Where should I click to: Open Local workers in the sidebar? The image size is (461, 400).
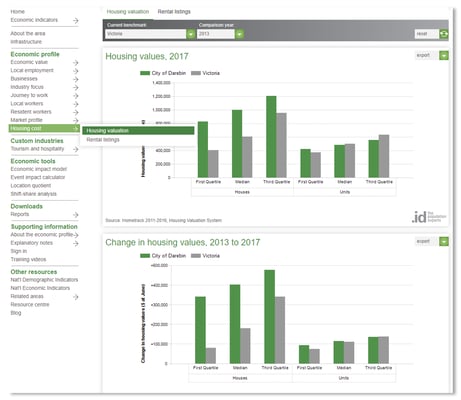point(27,104)
